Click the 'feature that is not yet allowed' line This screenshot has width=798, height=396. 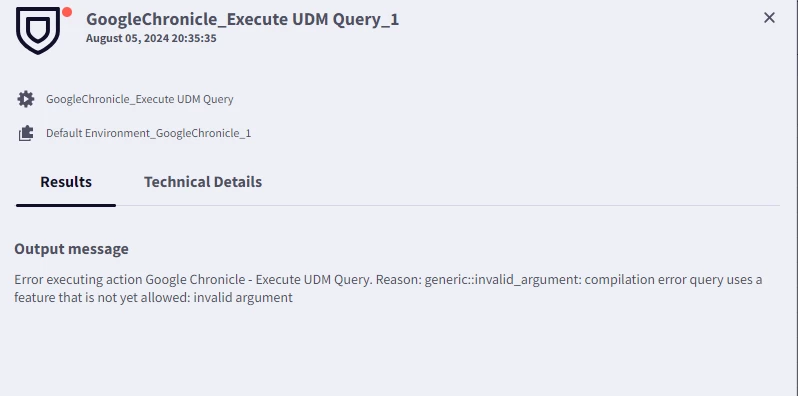[153, 297]
